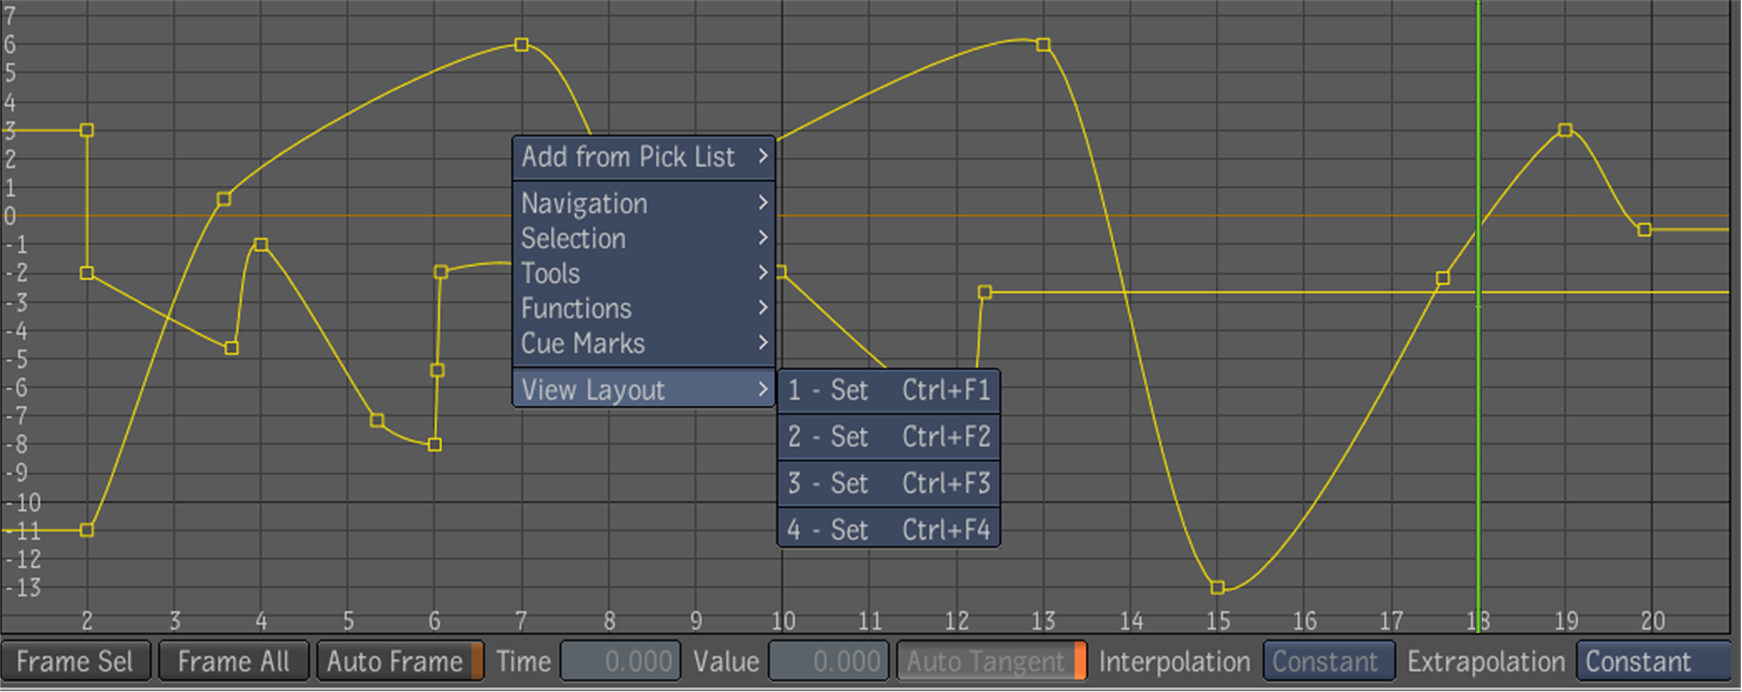Open the Tools submenu
This screenshot has height=692, width=1742.
643,273
